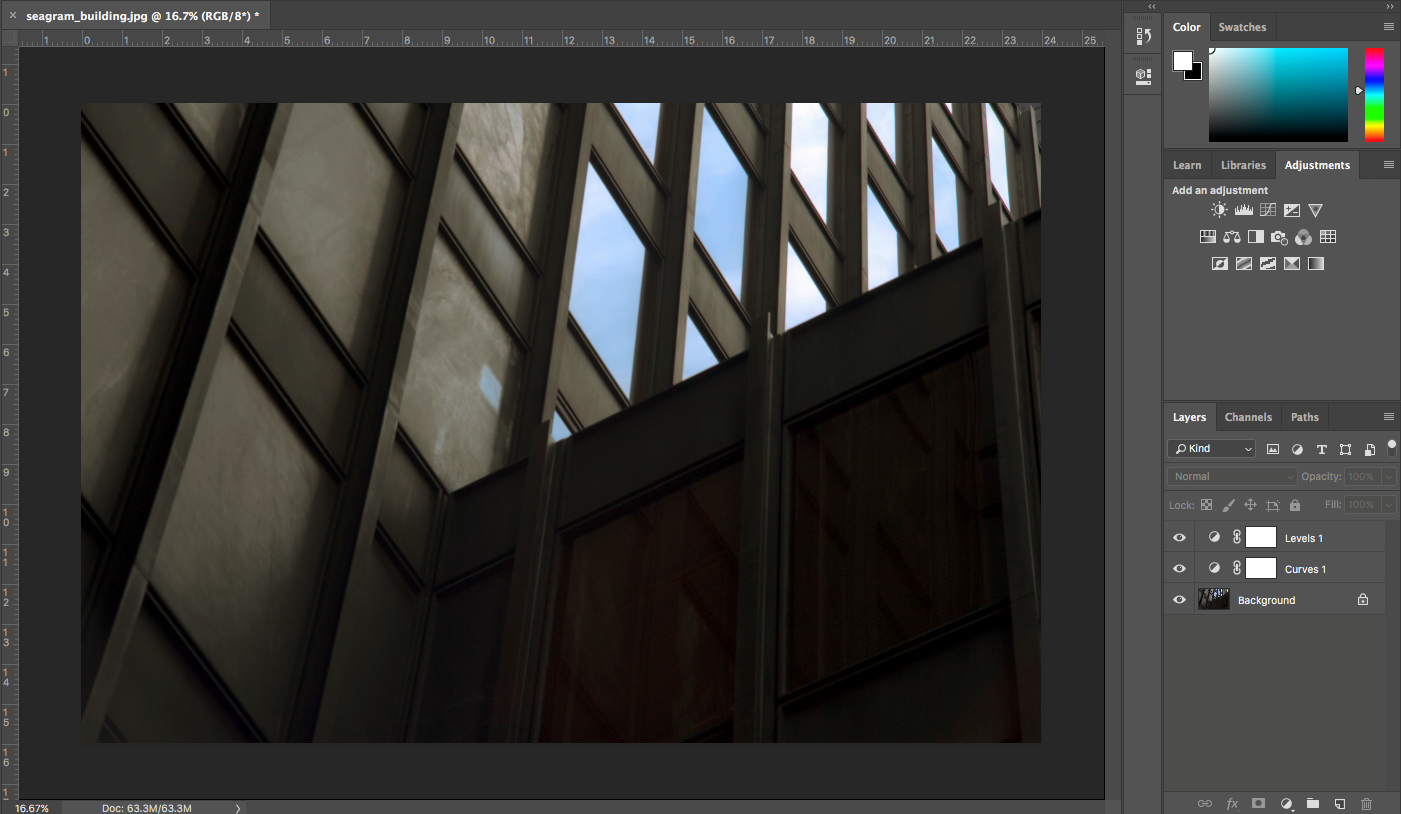Click the Color Balance scales icon
This screenshot has height=814, width=1401.
[x=1232, y=237]
